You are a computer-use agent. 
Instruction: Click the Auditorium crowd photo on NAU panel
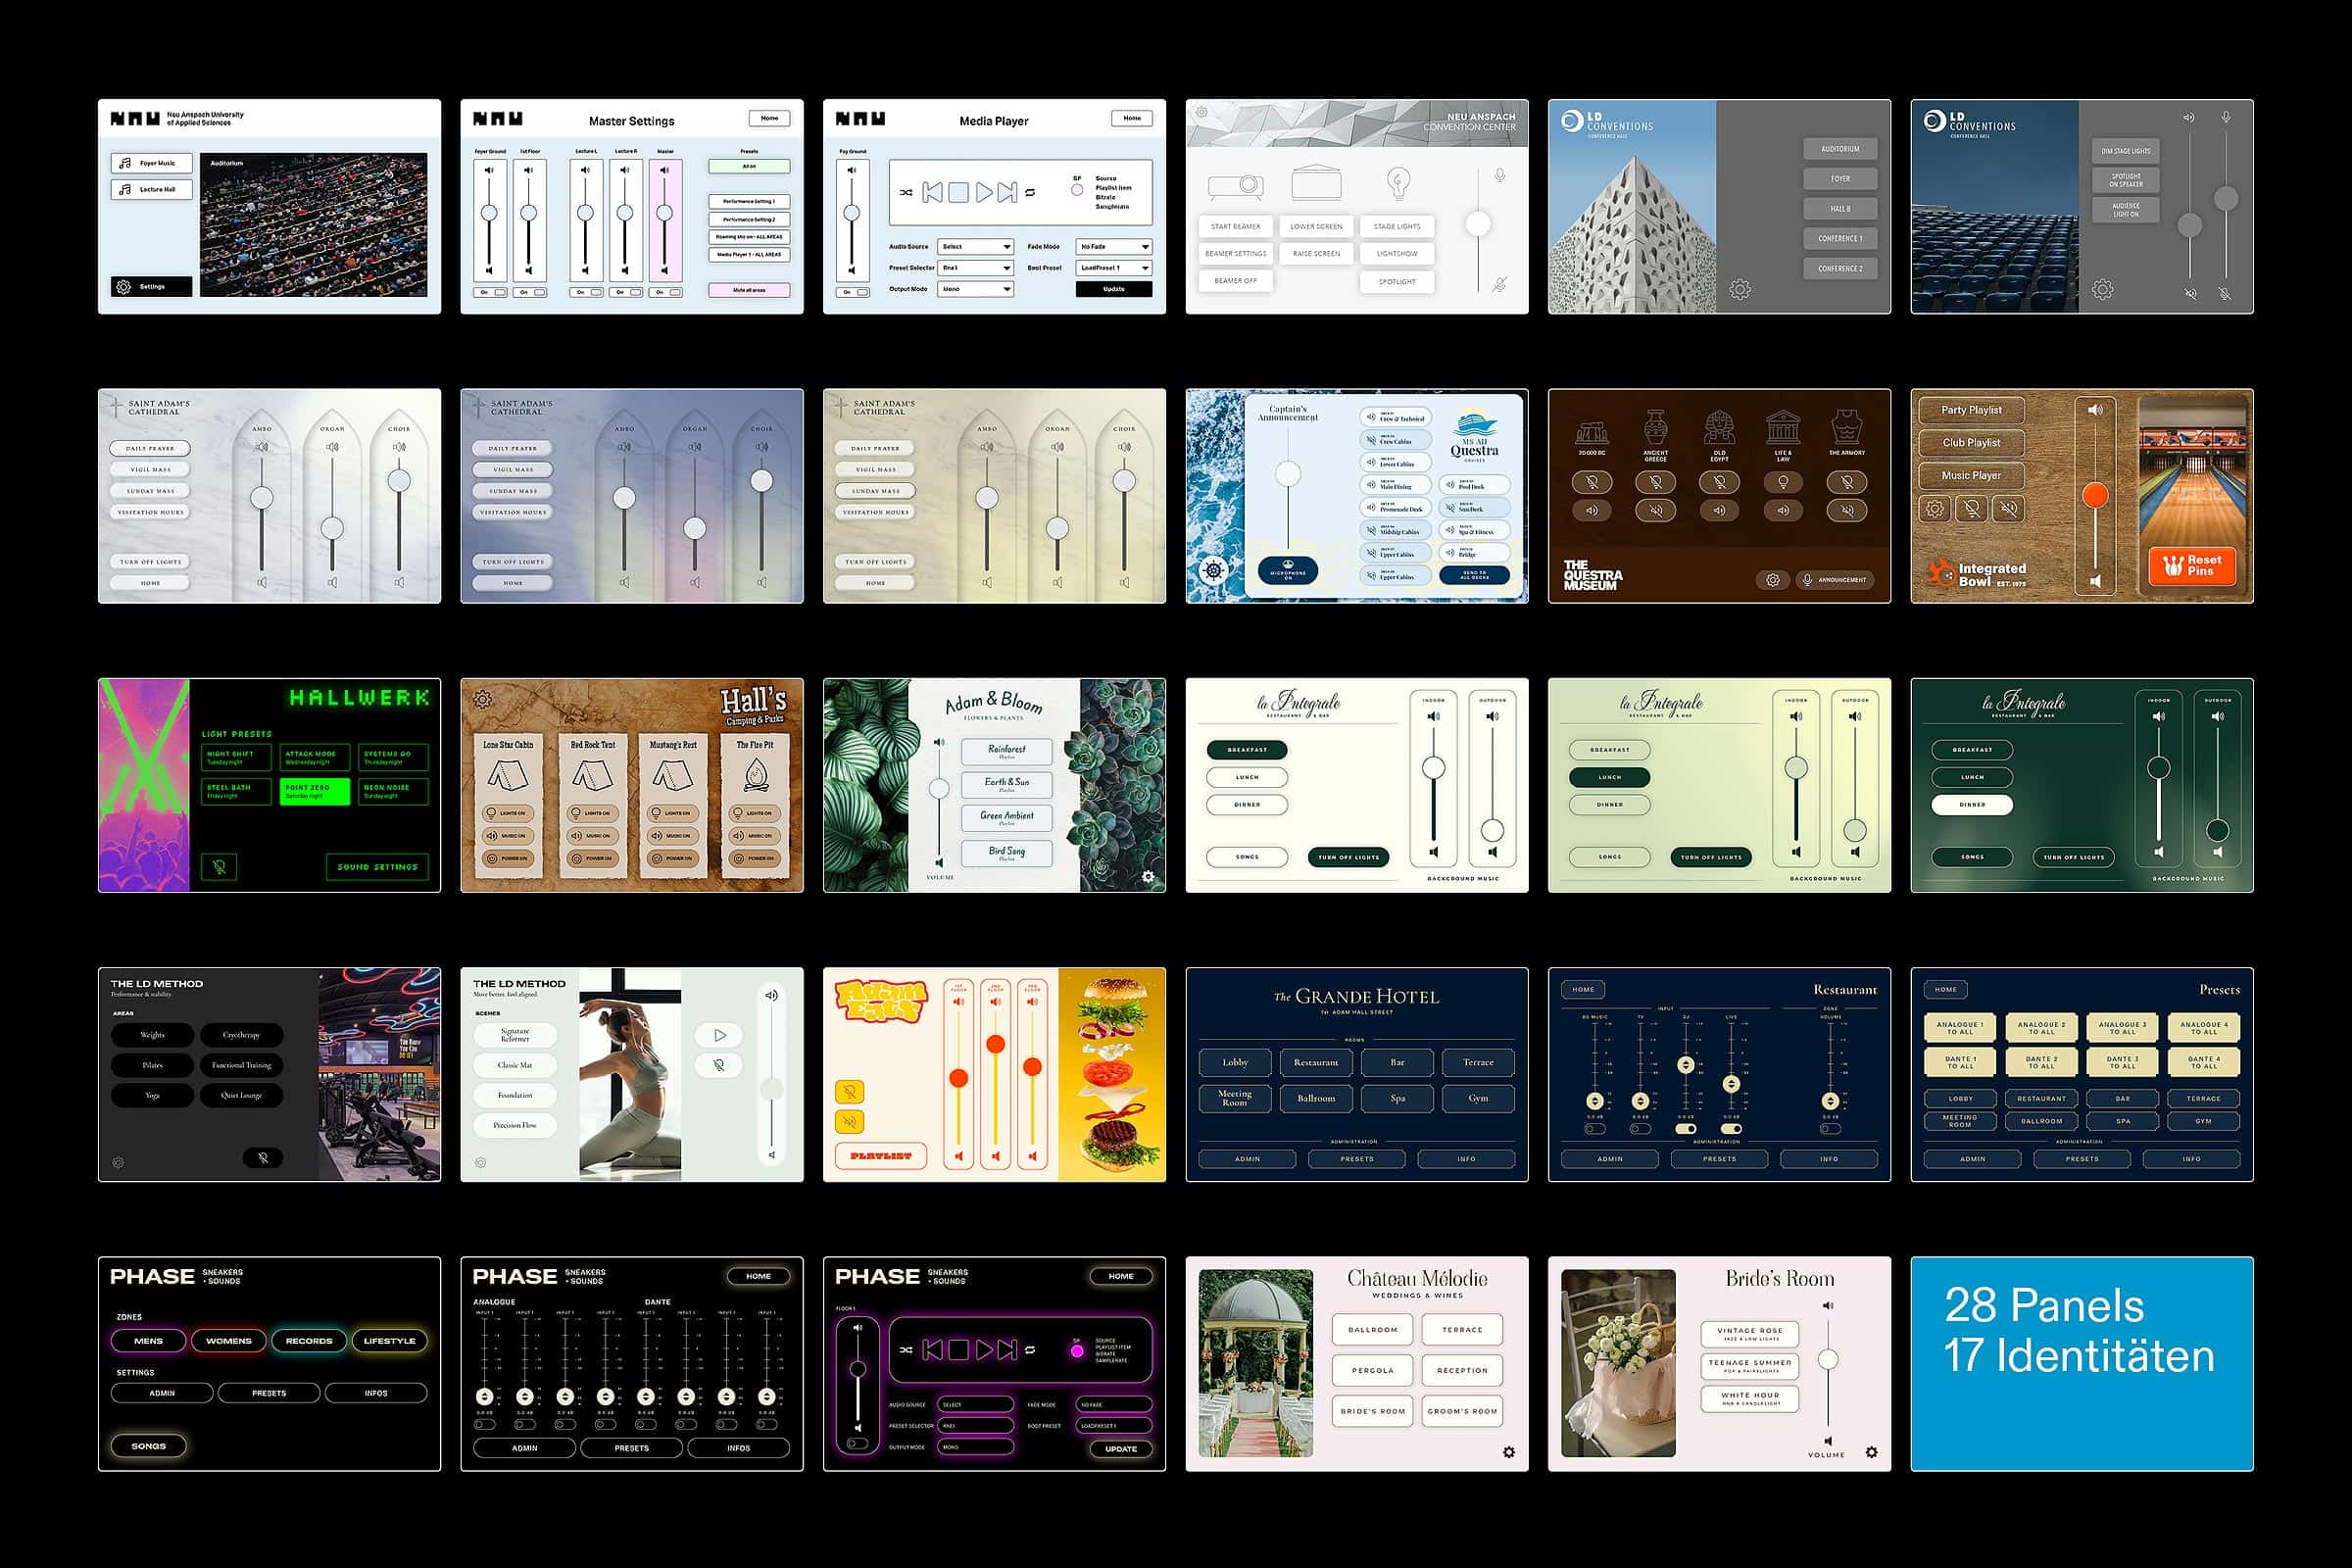point(313,225)
